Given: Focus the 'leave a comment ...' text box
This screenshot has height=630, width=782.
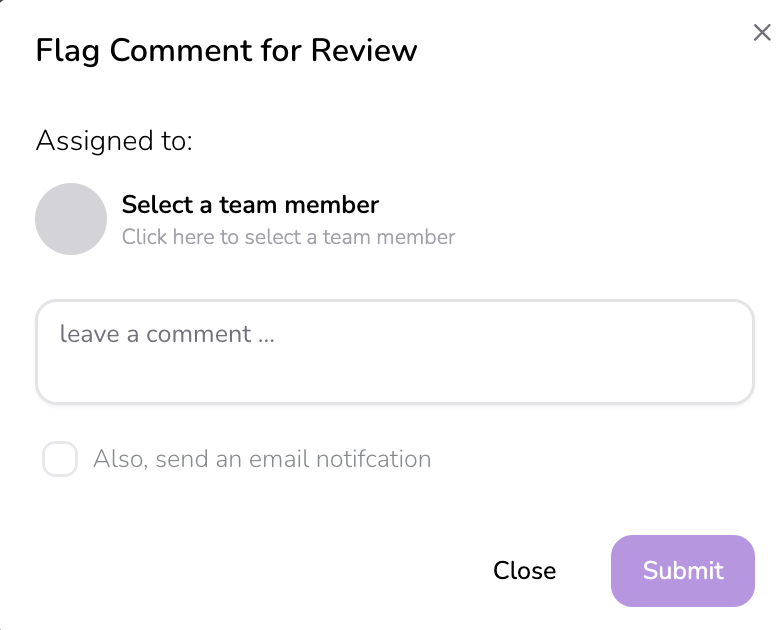Looking at the screenshot, I should click(x=394, y=352).
